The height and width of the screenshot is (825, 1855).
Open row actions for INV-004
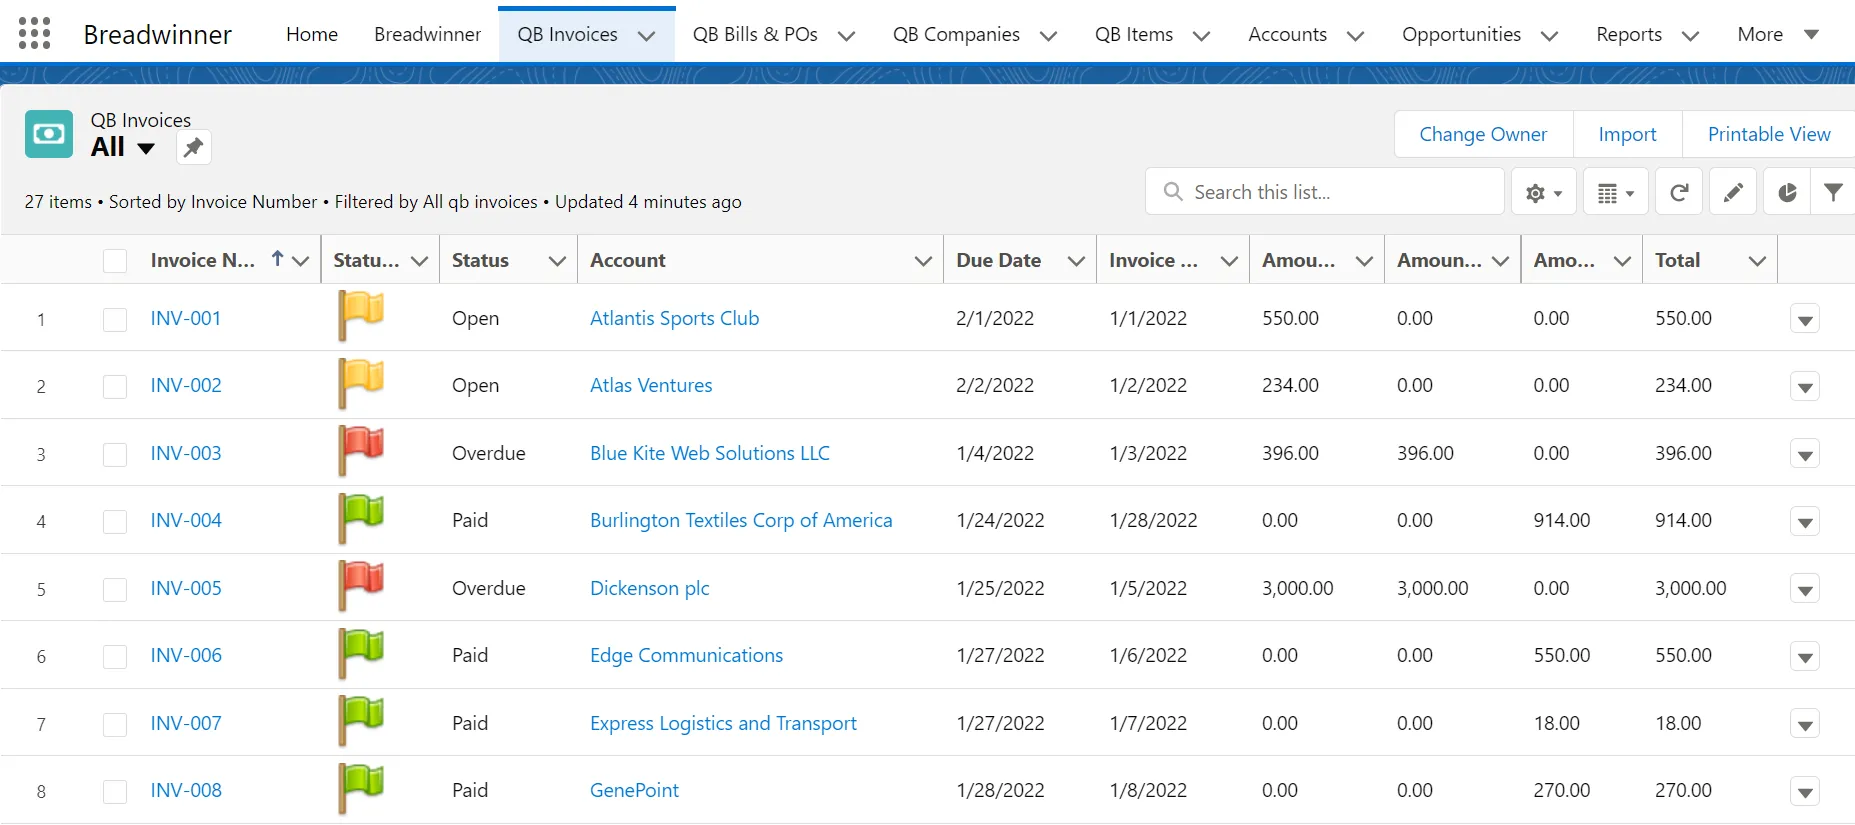(1805, 521)
